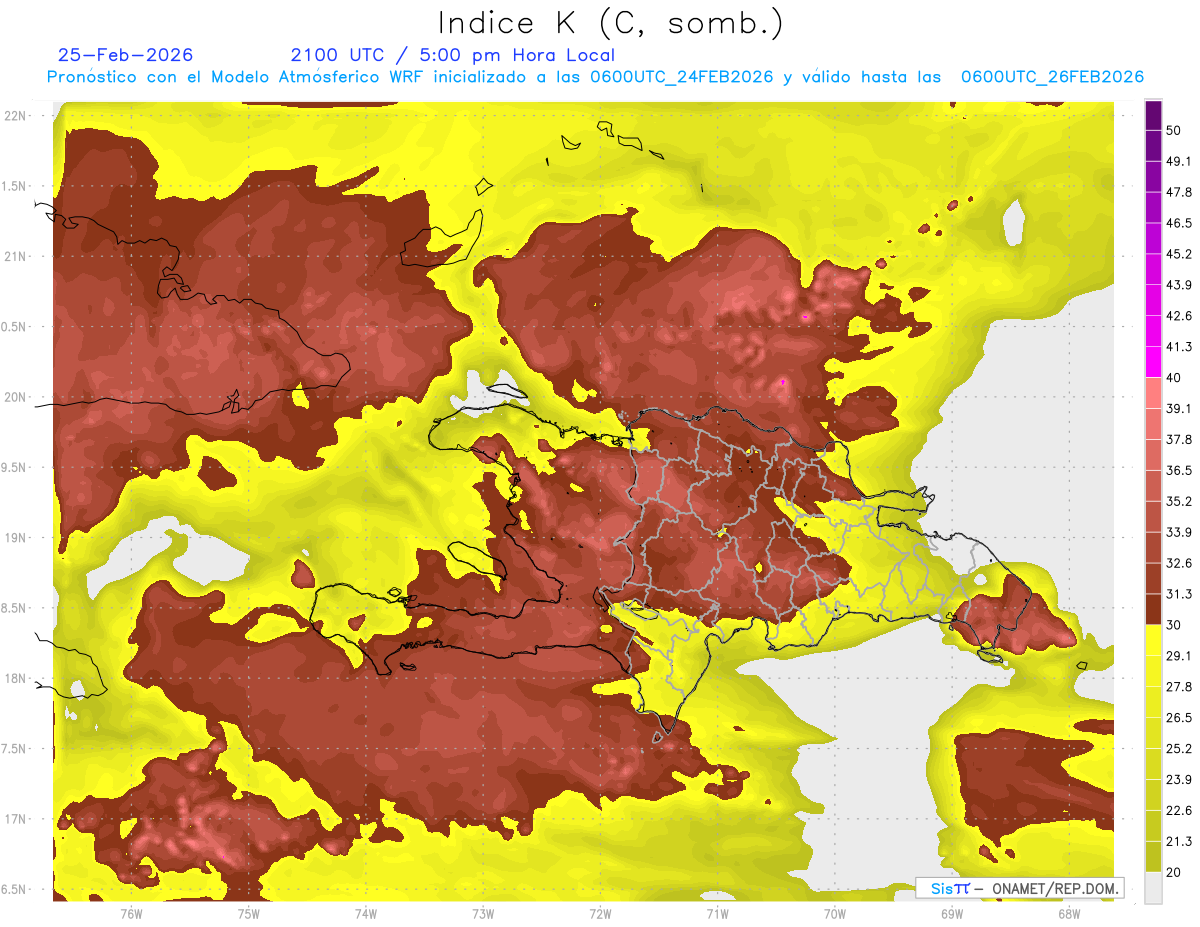
Task: Click the '2100 UTC / 5:00 pm Hora Local' time label
Action: coord(453,55)
